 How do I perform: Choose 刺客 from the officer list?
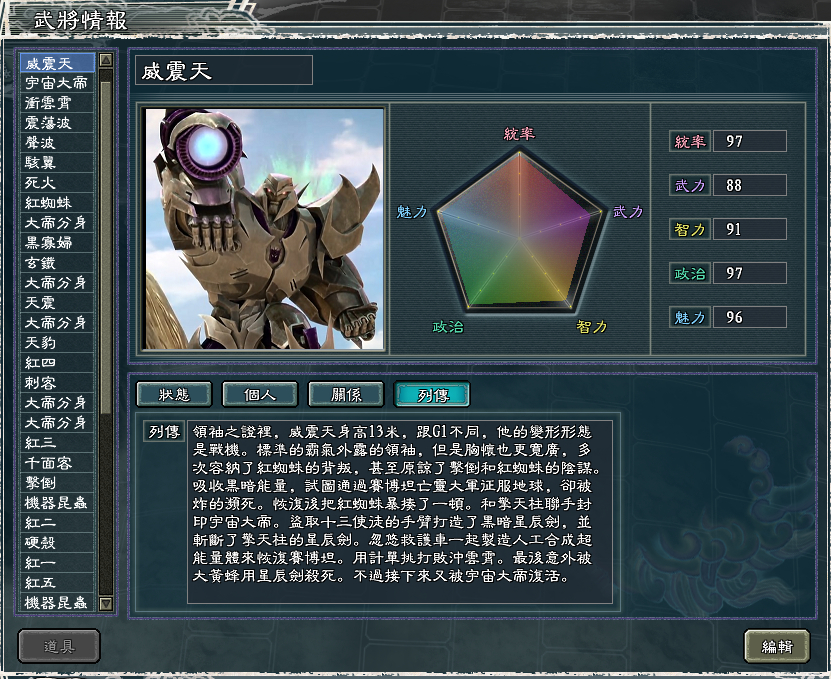tap(57, 383)
